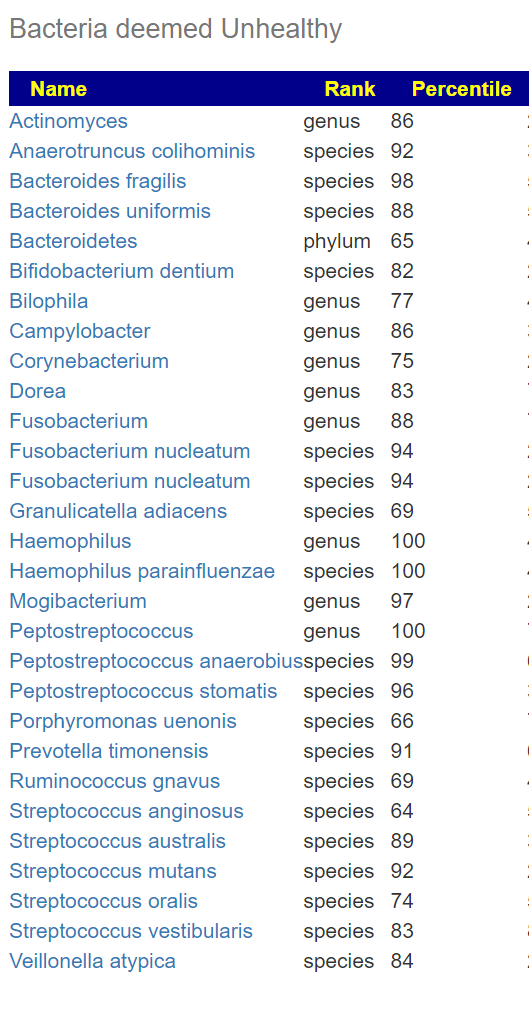This screenshot has width=529, height=1011.
Task: Open the Bilophila genus link
Action: coord(48,301)
